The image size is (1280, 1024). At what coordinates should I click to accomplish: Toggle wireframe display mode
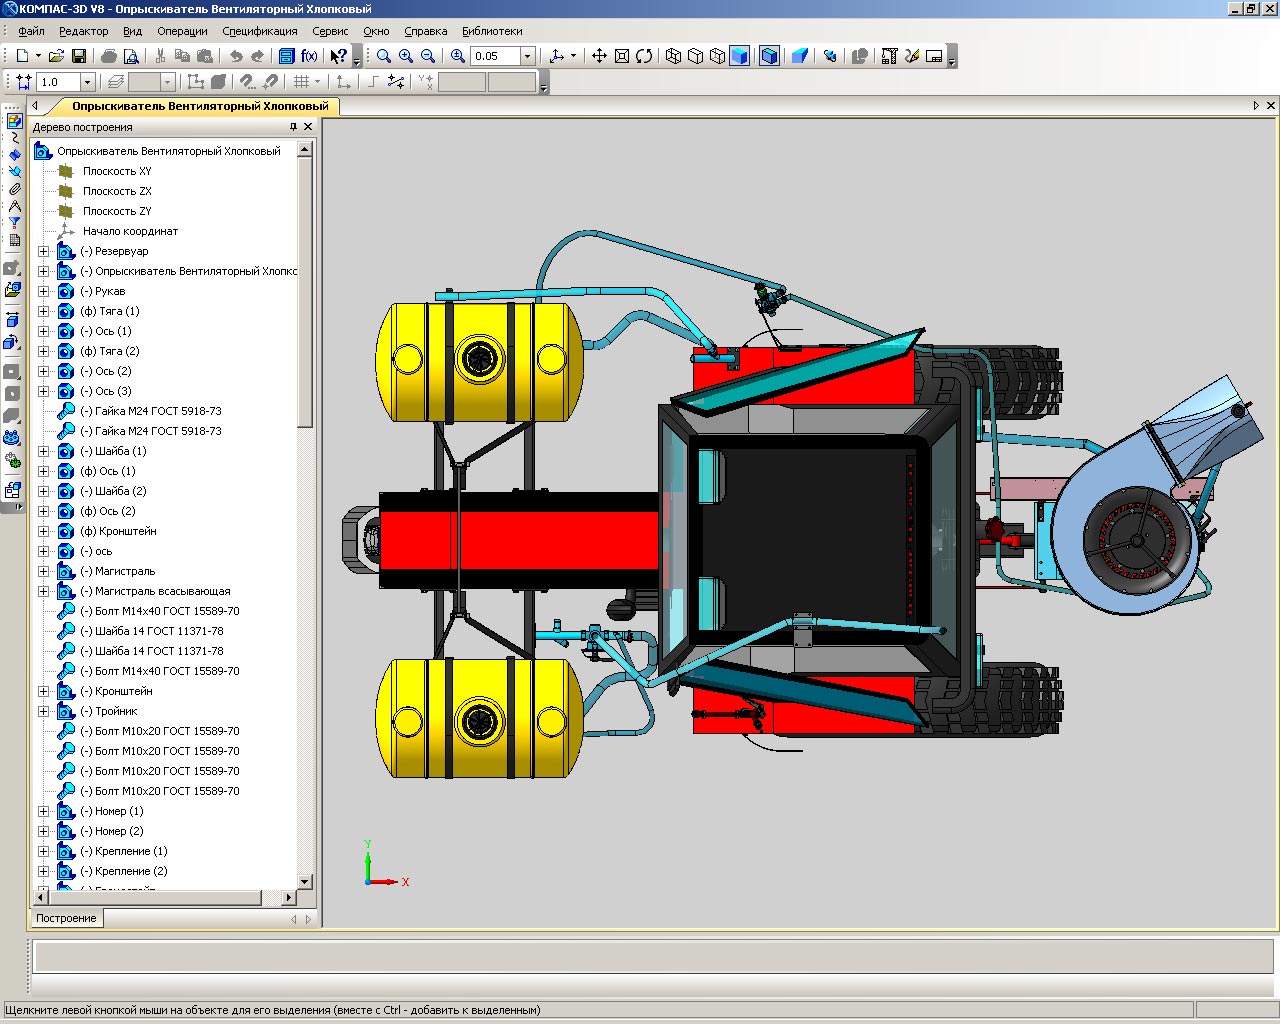(673, 56)
